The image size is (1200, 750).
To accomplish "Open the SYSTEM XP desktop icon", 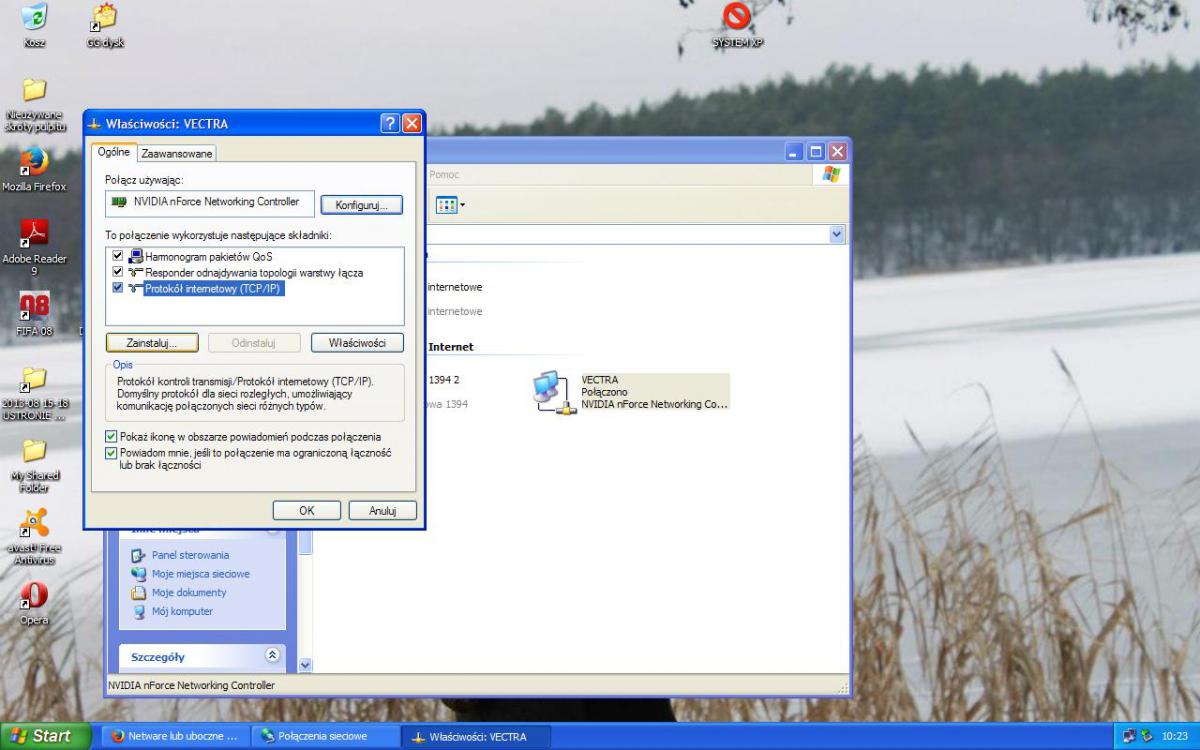I will tap(737, 16).
